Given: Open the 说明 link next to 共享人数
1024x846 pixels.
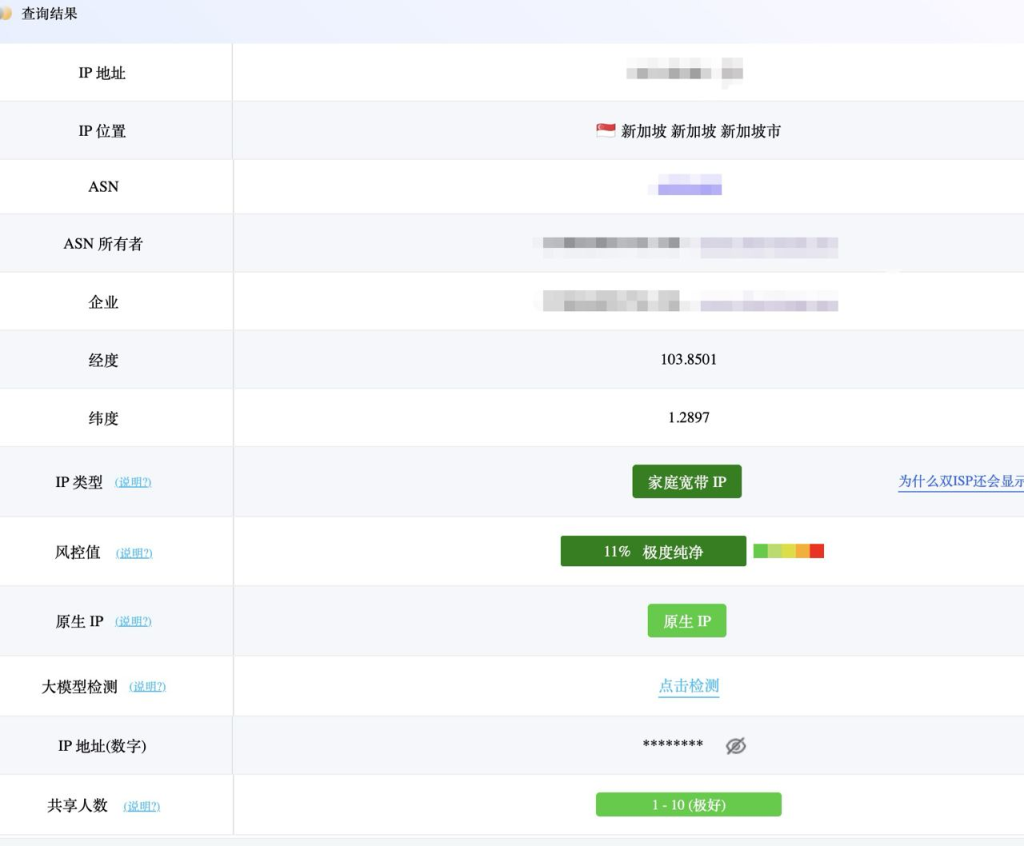Looking at the screenshot, I should (x=140, y=806).
